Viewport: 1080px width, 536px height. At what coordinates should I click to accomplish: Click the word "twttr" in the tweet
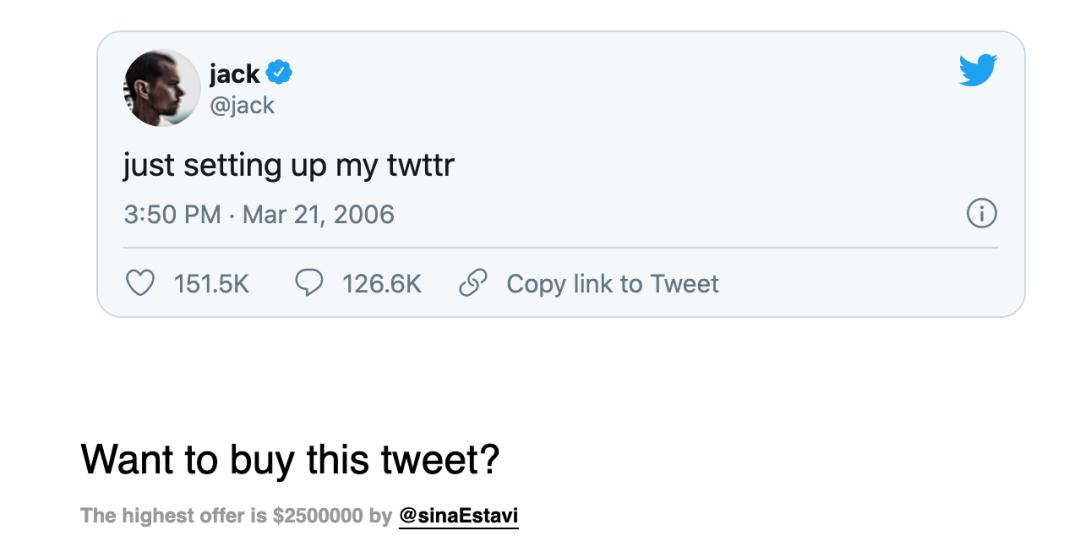click(x=420, y=165)
